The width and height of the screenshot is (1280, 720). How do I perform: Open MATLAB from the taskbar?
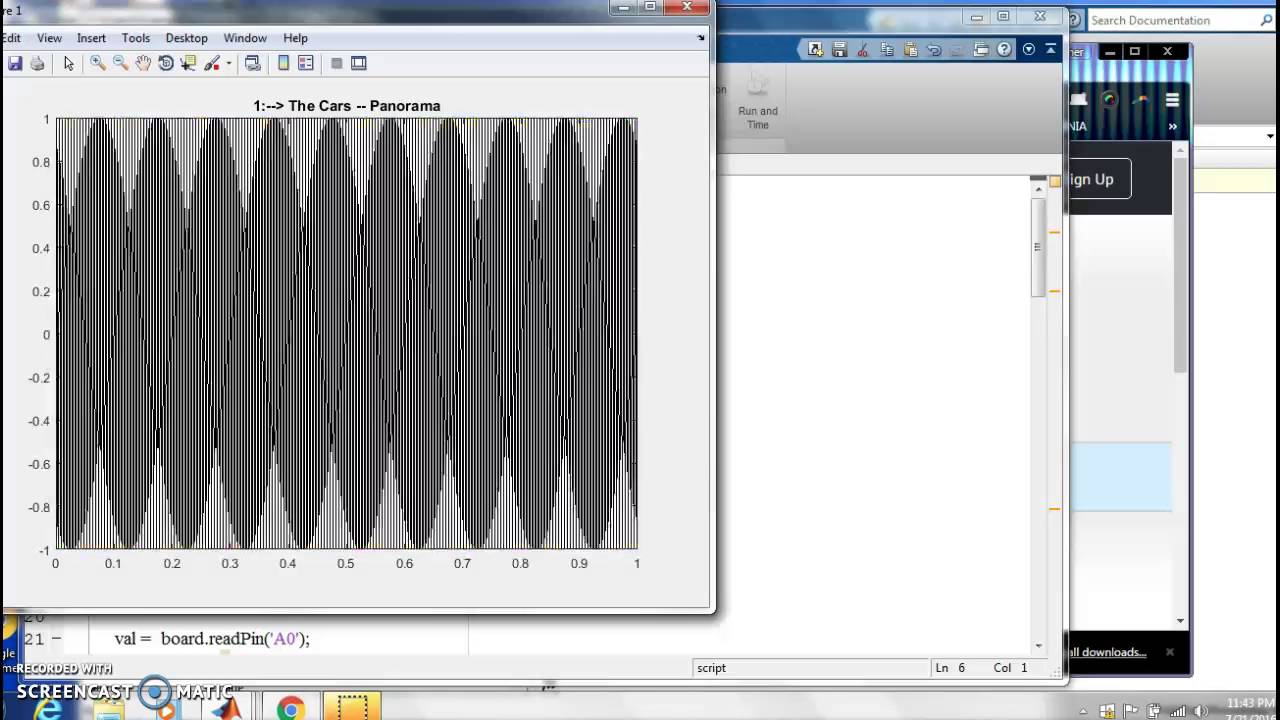[x=229, y=708]
